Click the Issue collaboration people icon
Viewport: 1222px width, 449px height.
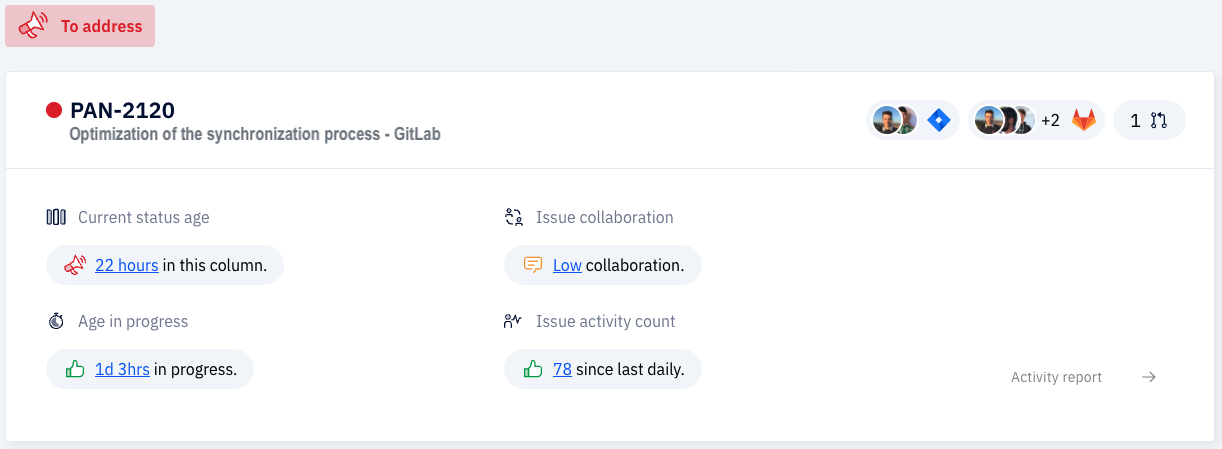click(x=514, y=217)
